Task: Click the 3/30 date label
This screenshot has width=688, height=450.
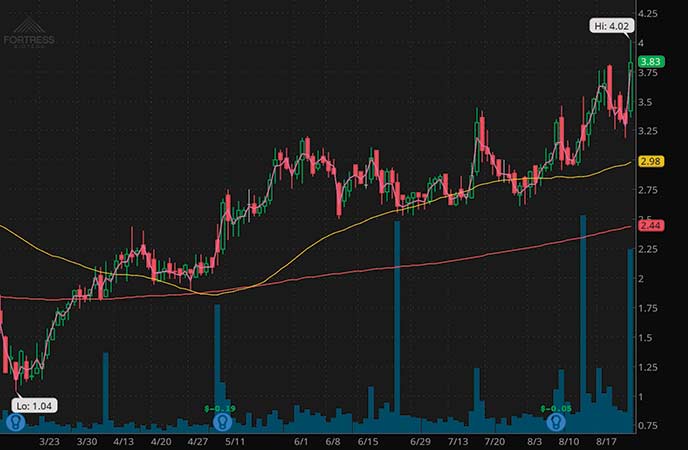Action: pos(87,441)
